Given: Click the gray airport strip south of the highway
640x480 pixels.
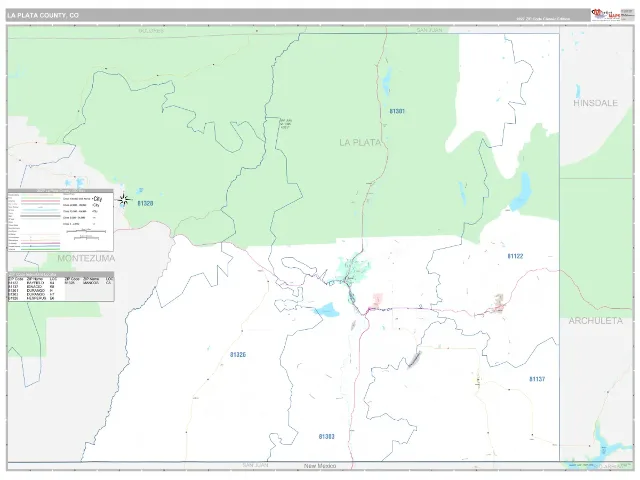Looking at the screenshot, I should [414, 360].
